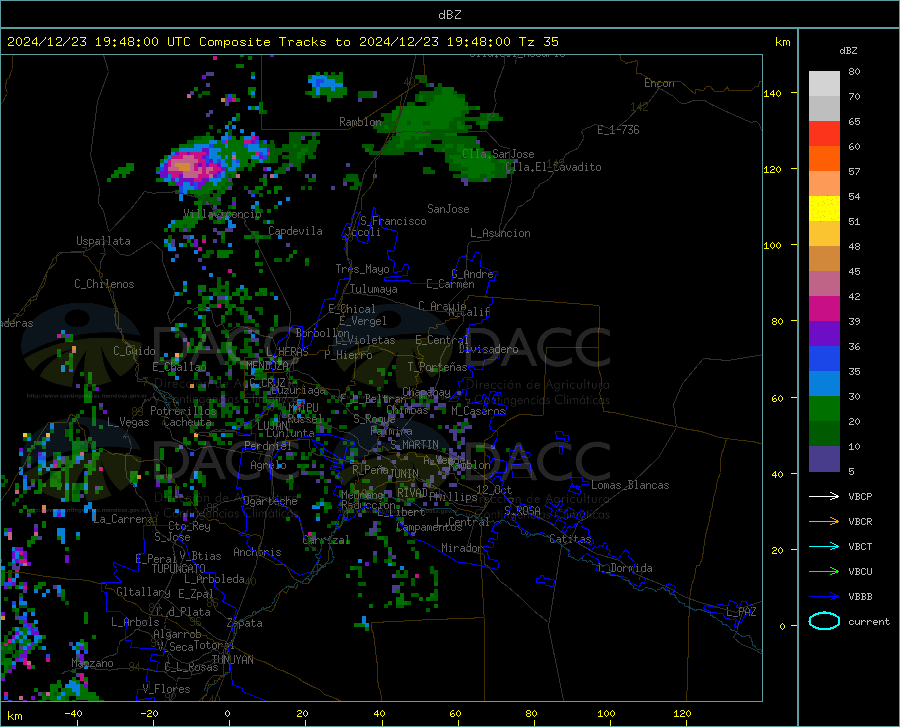Click the TUNUYAN label on the map
The image size is (900, 727).
(232, 660)
